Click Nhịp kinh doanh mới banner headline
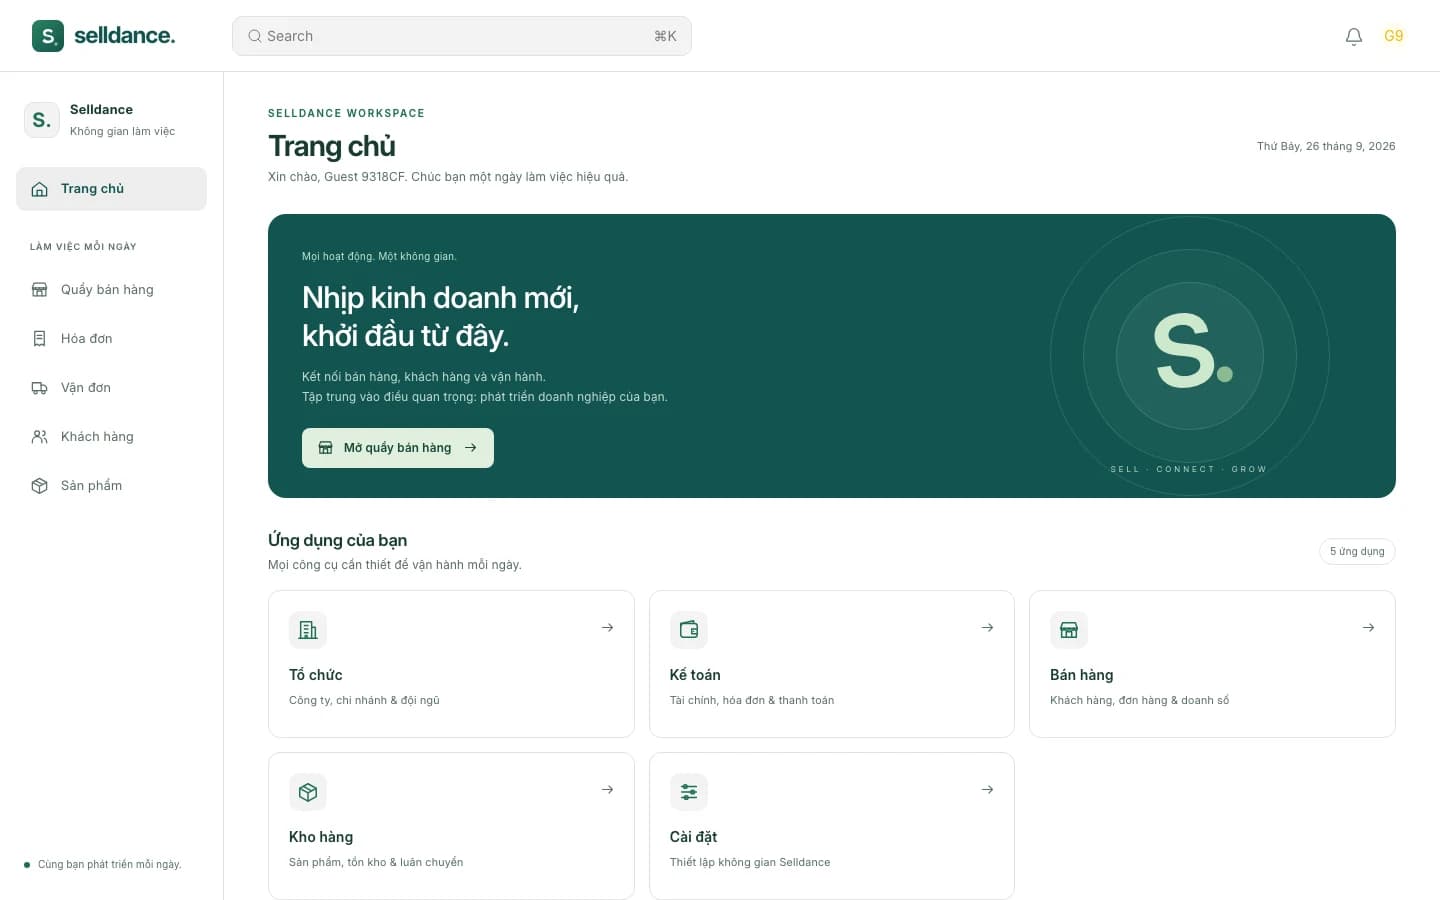 pyautogui.click(x=441, y=316)
